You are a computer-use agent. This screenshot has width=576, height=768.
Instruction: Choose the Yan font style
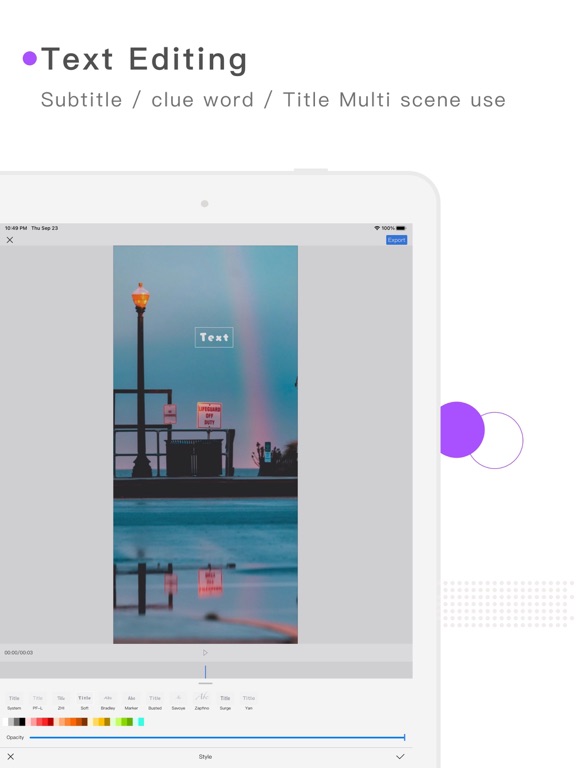pos(249,702)
